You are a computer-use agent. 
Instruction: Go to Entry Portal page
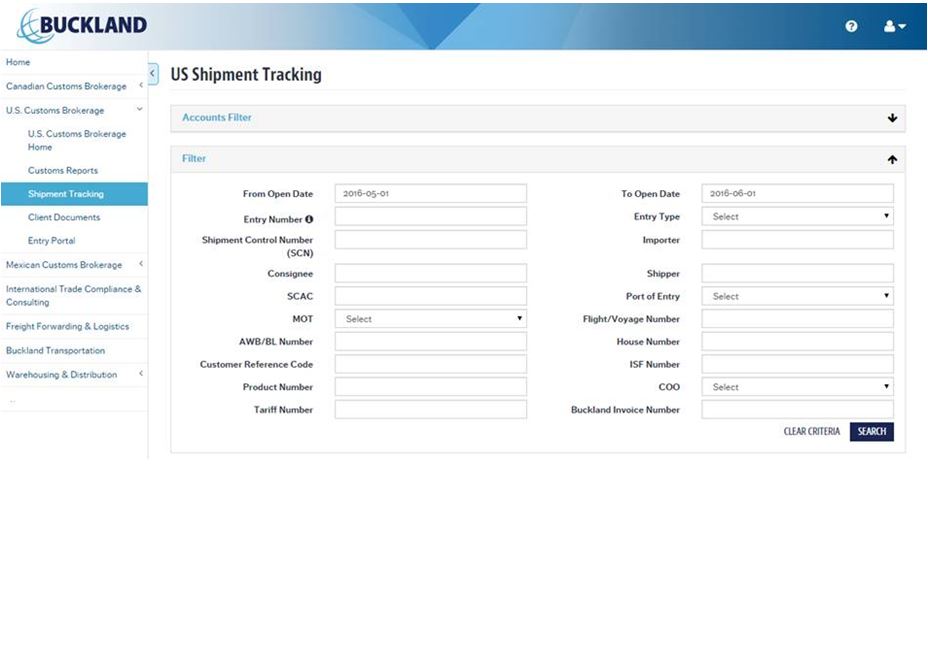click(51, 241)
